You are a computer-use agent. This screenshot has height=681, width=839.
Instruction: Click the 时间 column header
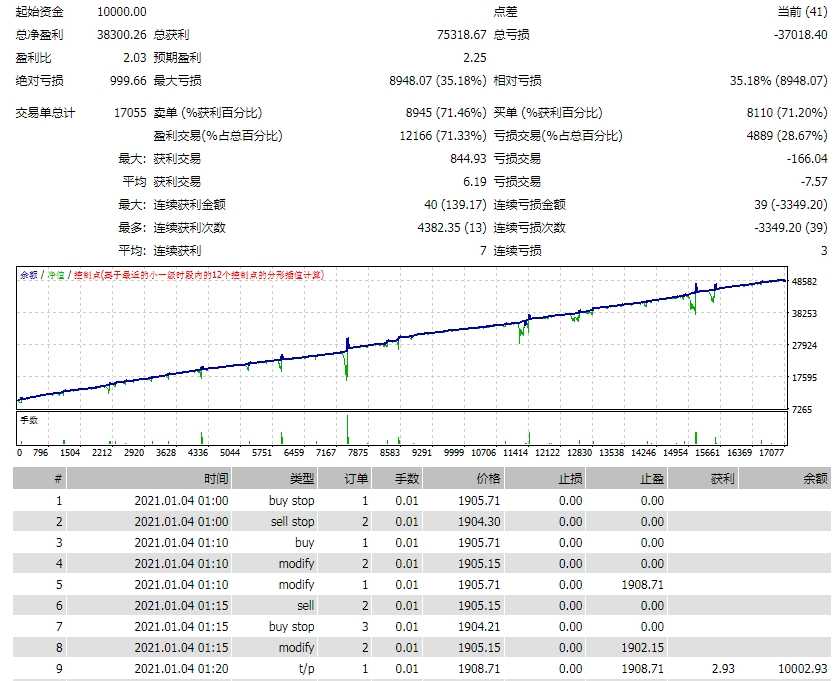click(216, 479)
